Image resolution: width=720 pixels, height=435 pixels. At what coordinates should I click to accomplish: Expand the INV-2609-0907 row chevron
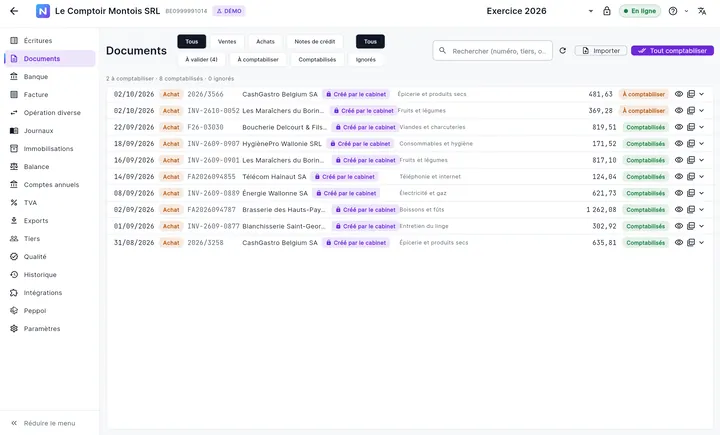point(702,144)
